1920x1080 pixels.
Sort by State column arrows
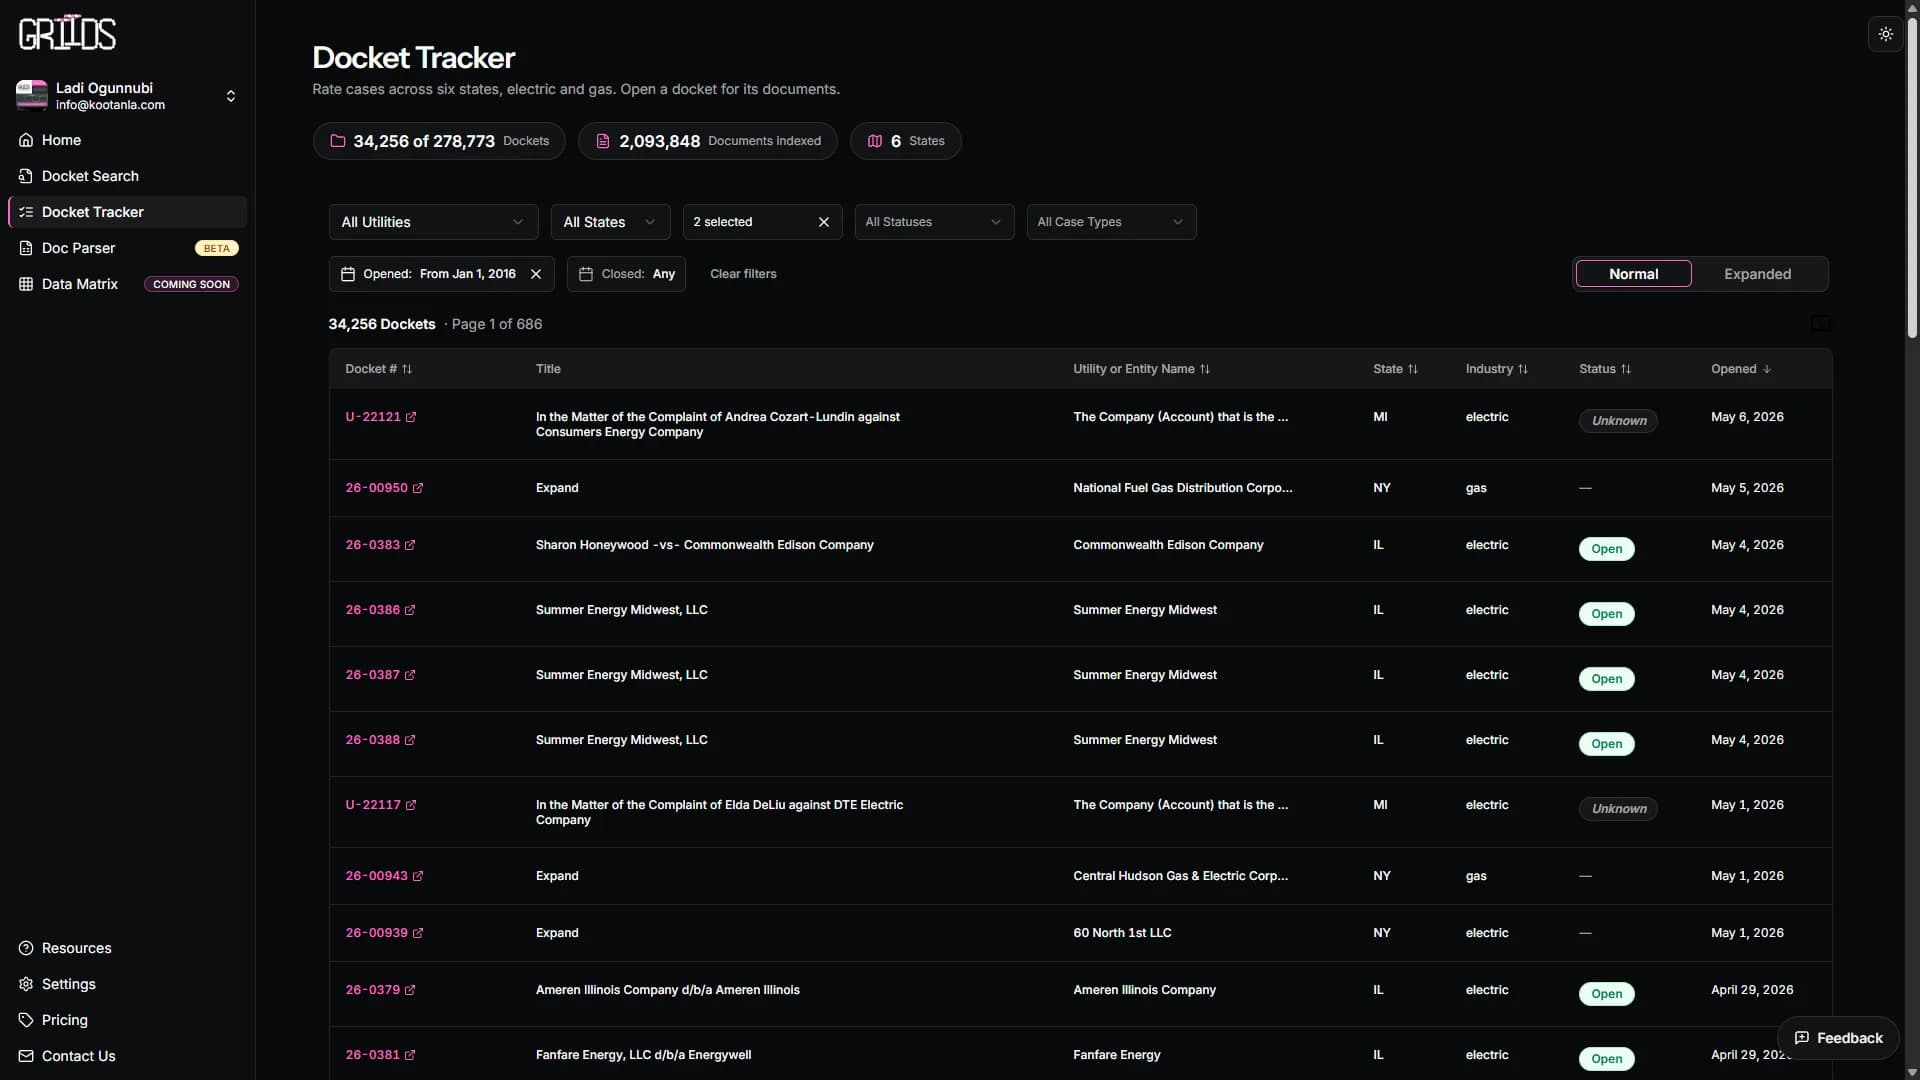tap(1413, 369)
